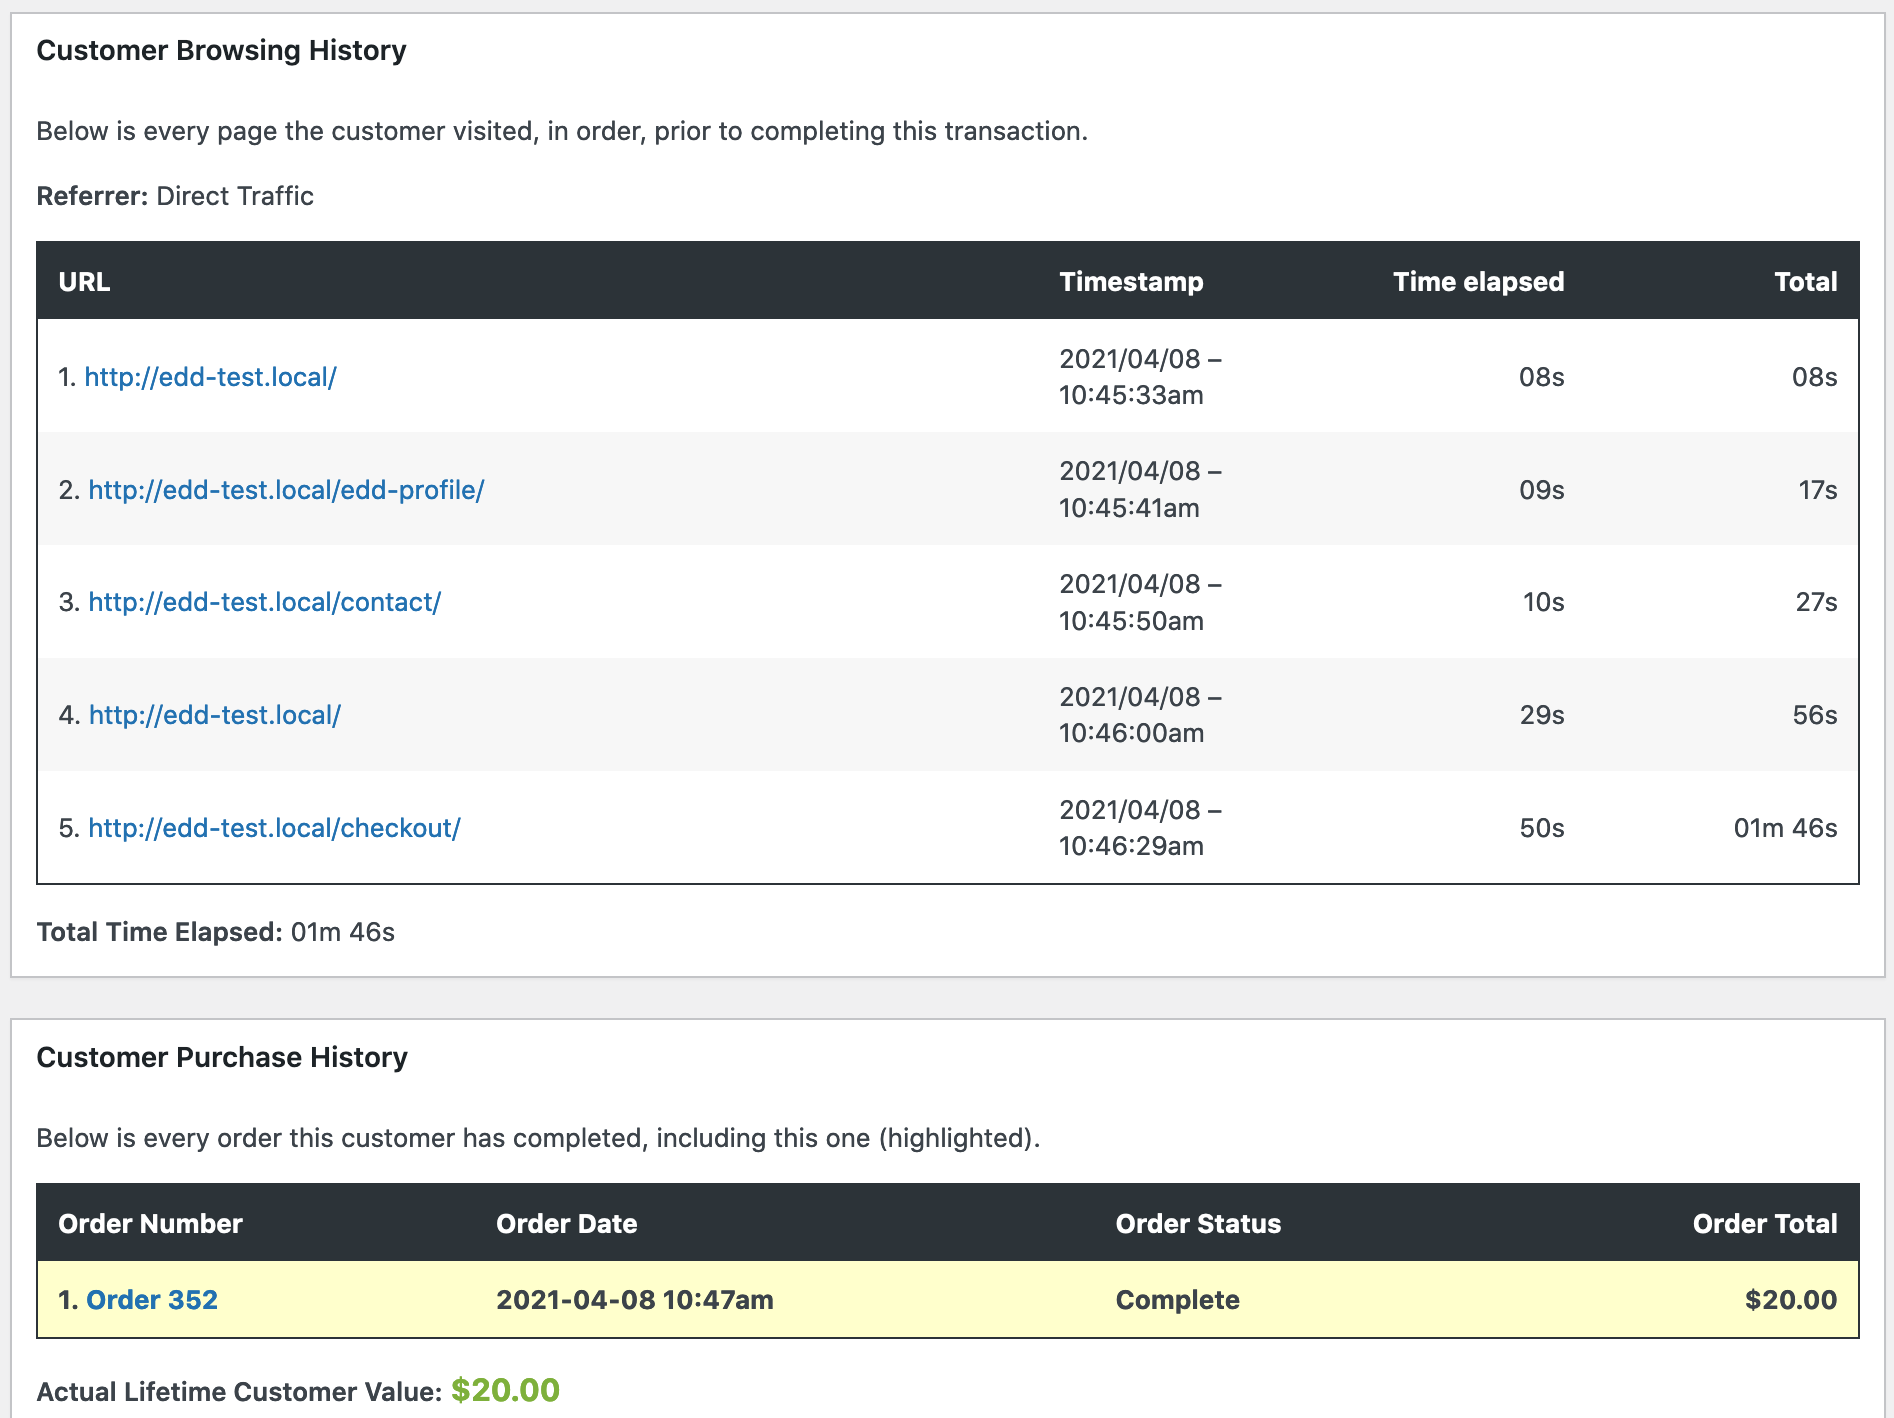This screenshot has width=1894, height=1418.
Task: Click the Customer Purchase History heading
Action: pyautogui.click(x=222, y=1057)
